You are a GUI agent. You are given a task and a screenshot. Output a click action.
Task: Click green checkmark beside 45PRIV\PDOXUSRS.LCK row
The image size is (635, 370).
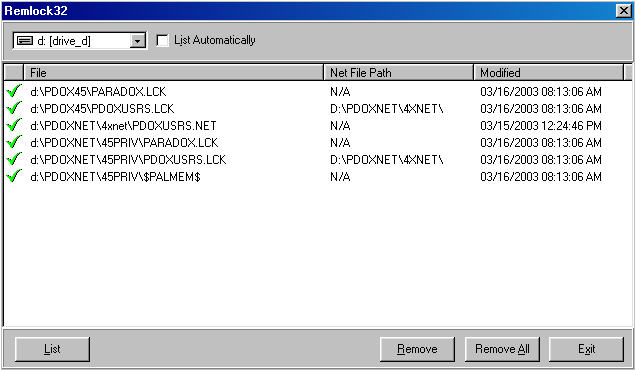click(x=14, y=159)
